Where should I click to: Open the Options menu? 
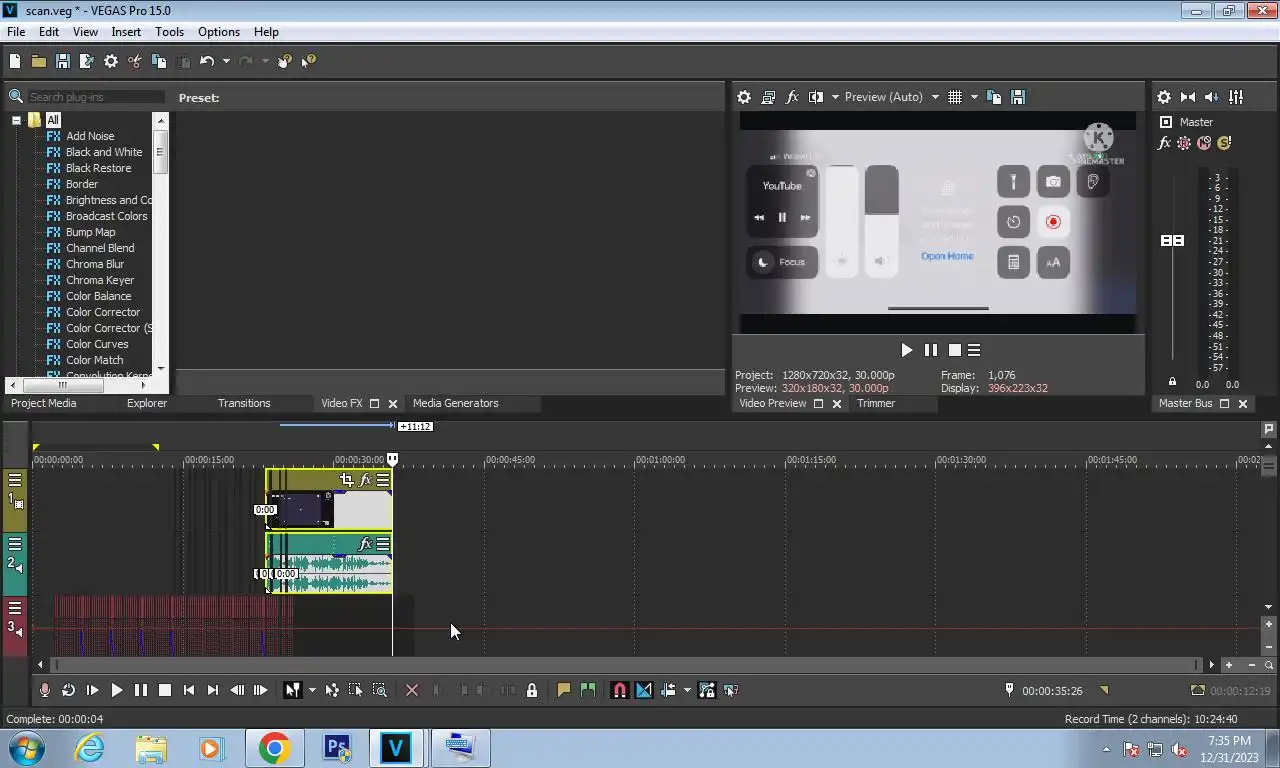pos(219,32)
